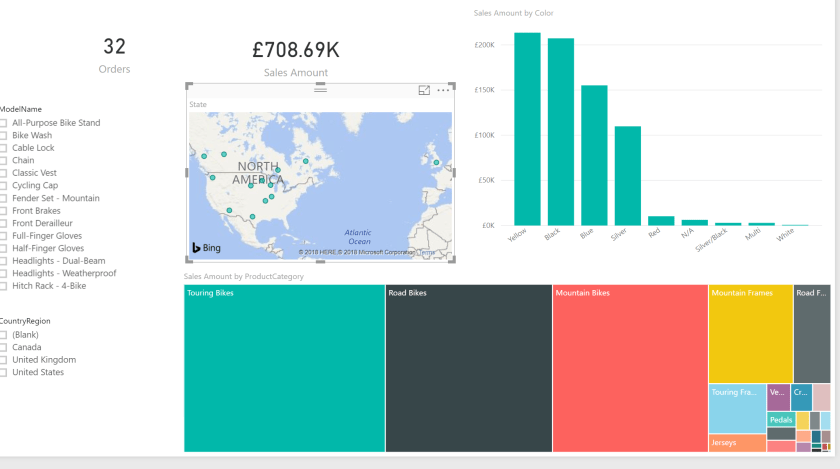This screenshot has height=469, width=840.
Task: Select the Mountain Frames treemap tile
Action: [x=750, y=335]
